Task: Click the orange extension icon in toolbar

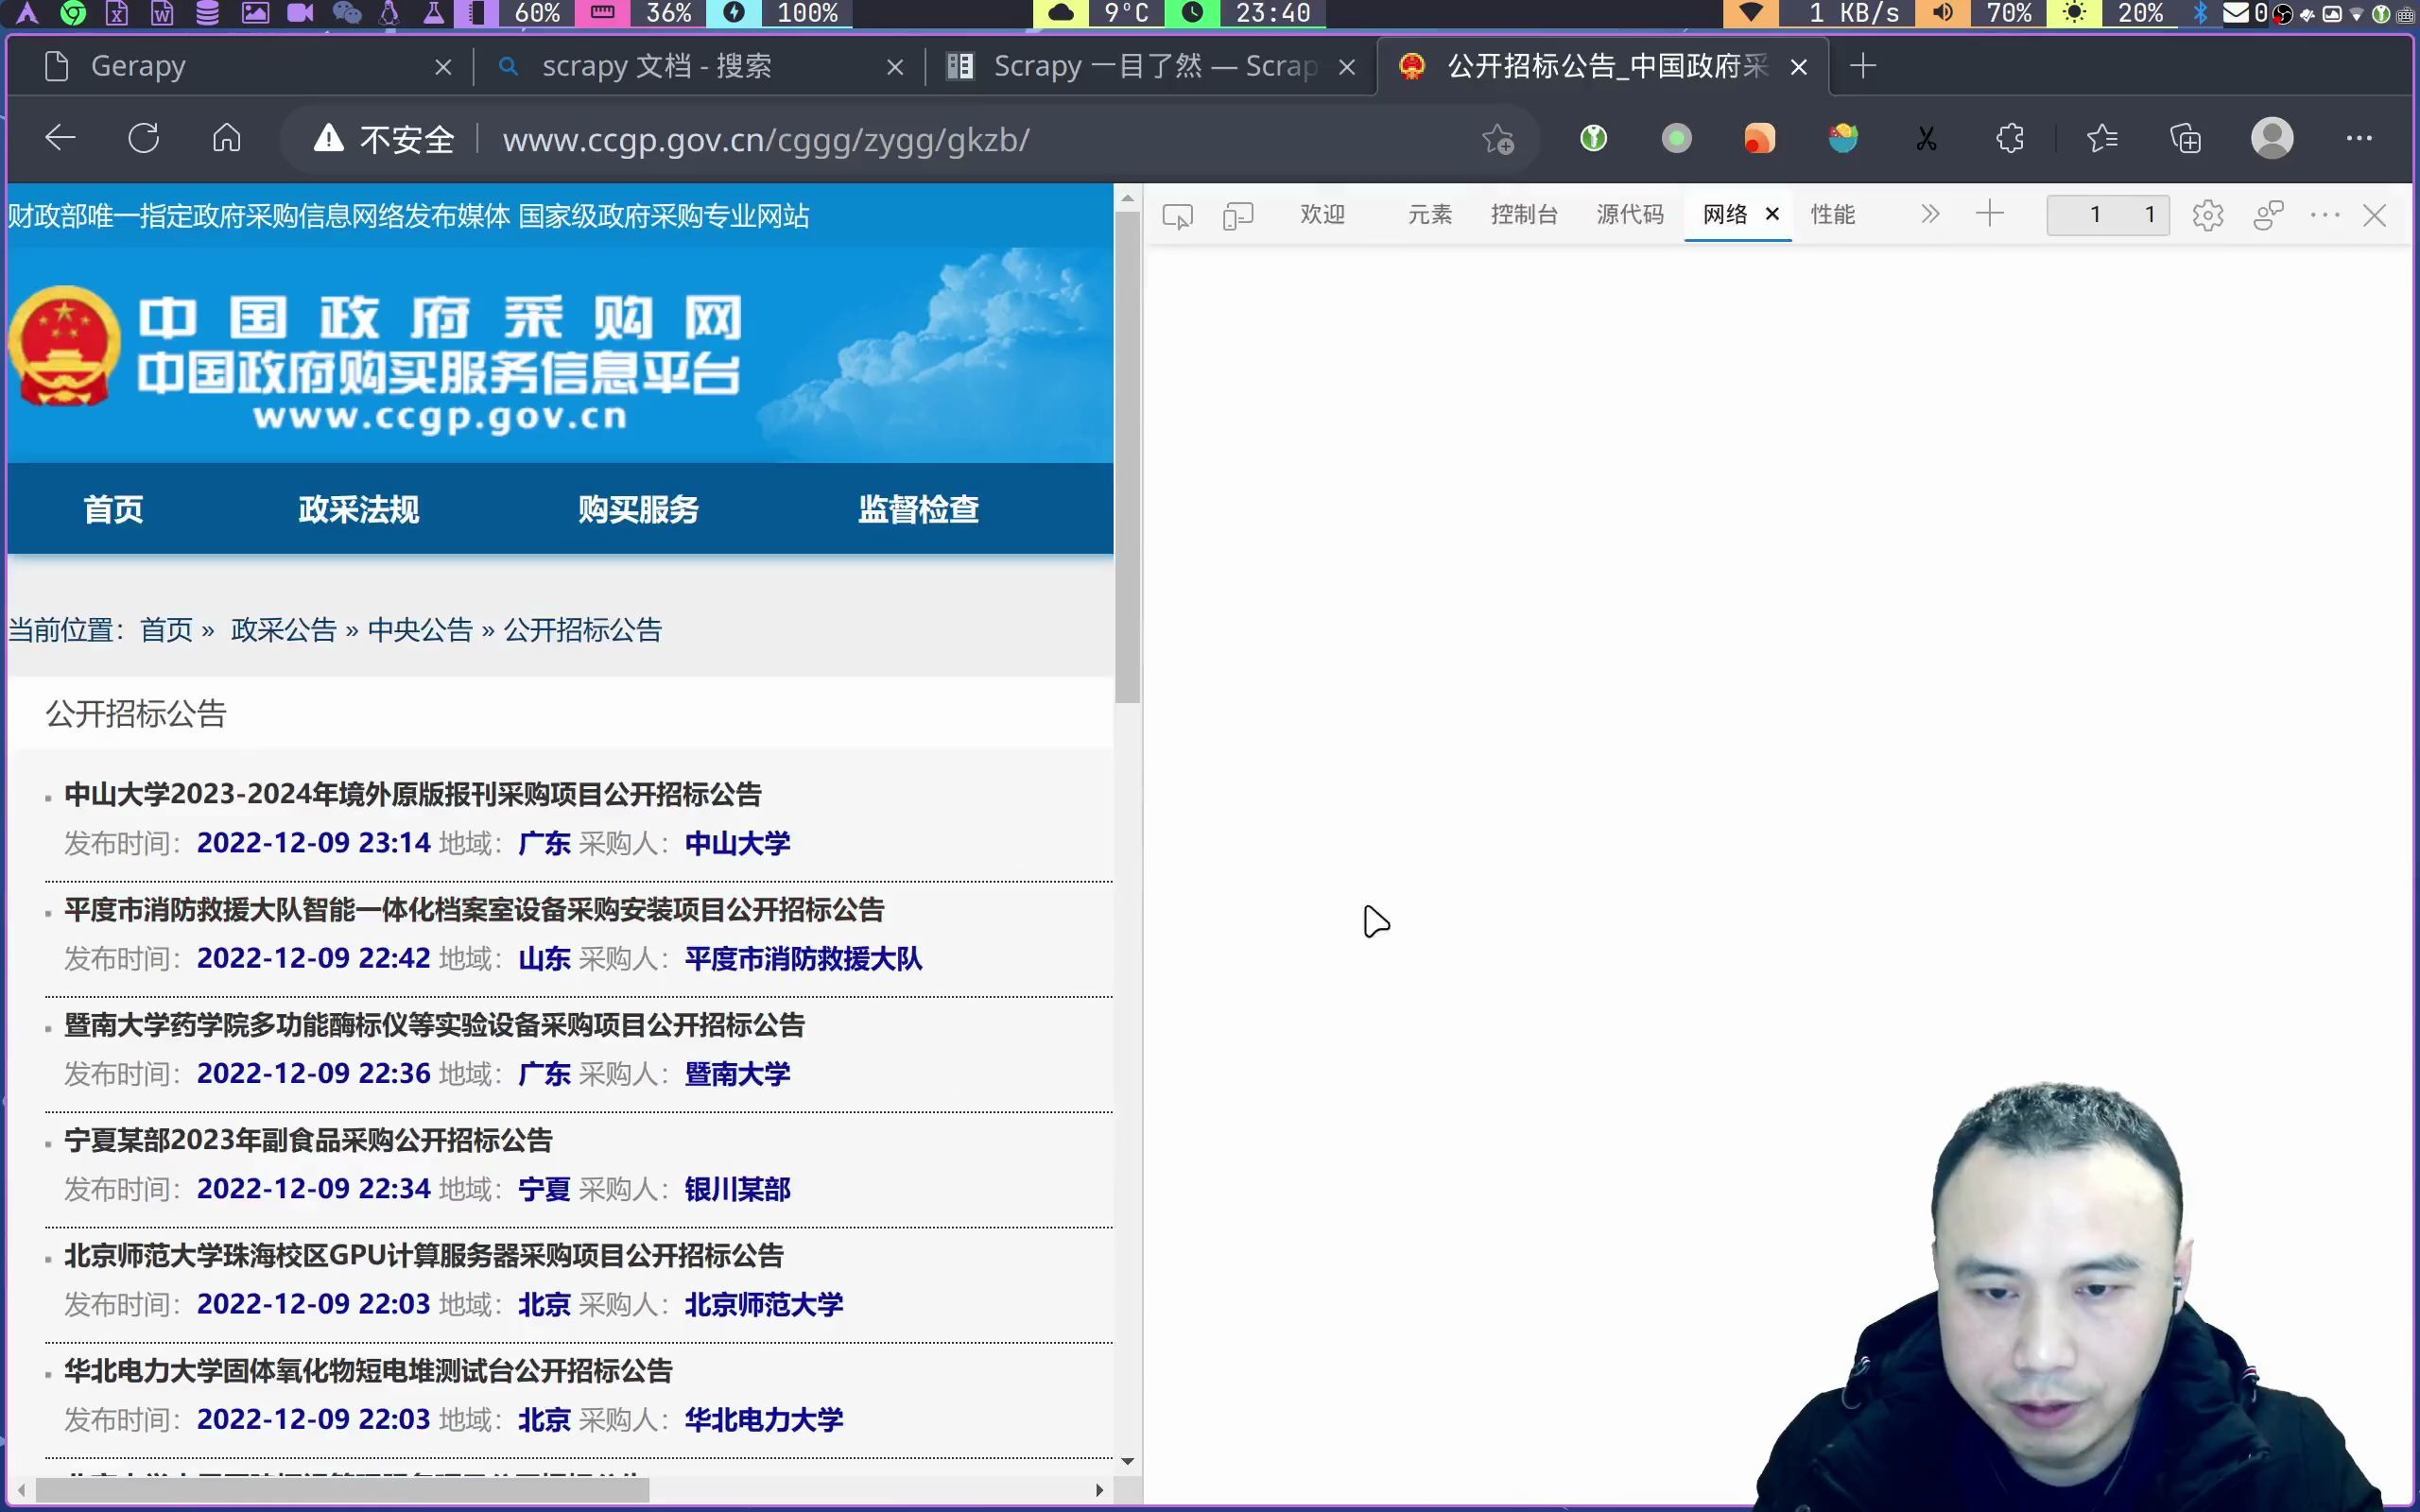Action: 1760,138
